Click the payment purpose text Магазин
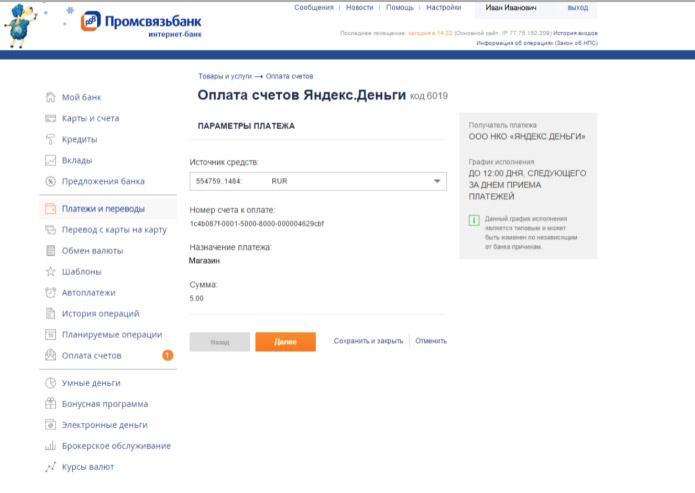 tap(204, 261)
